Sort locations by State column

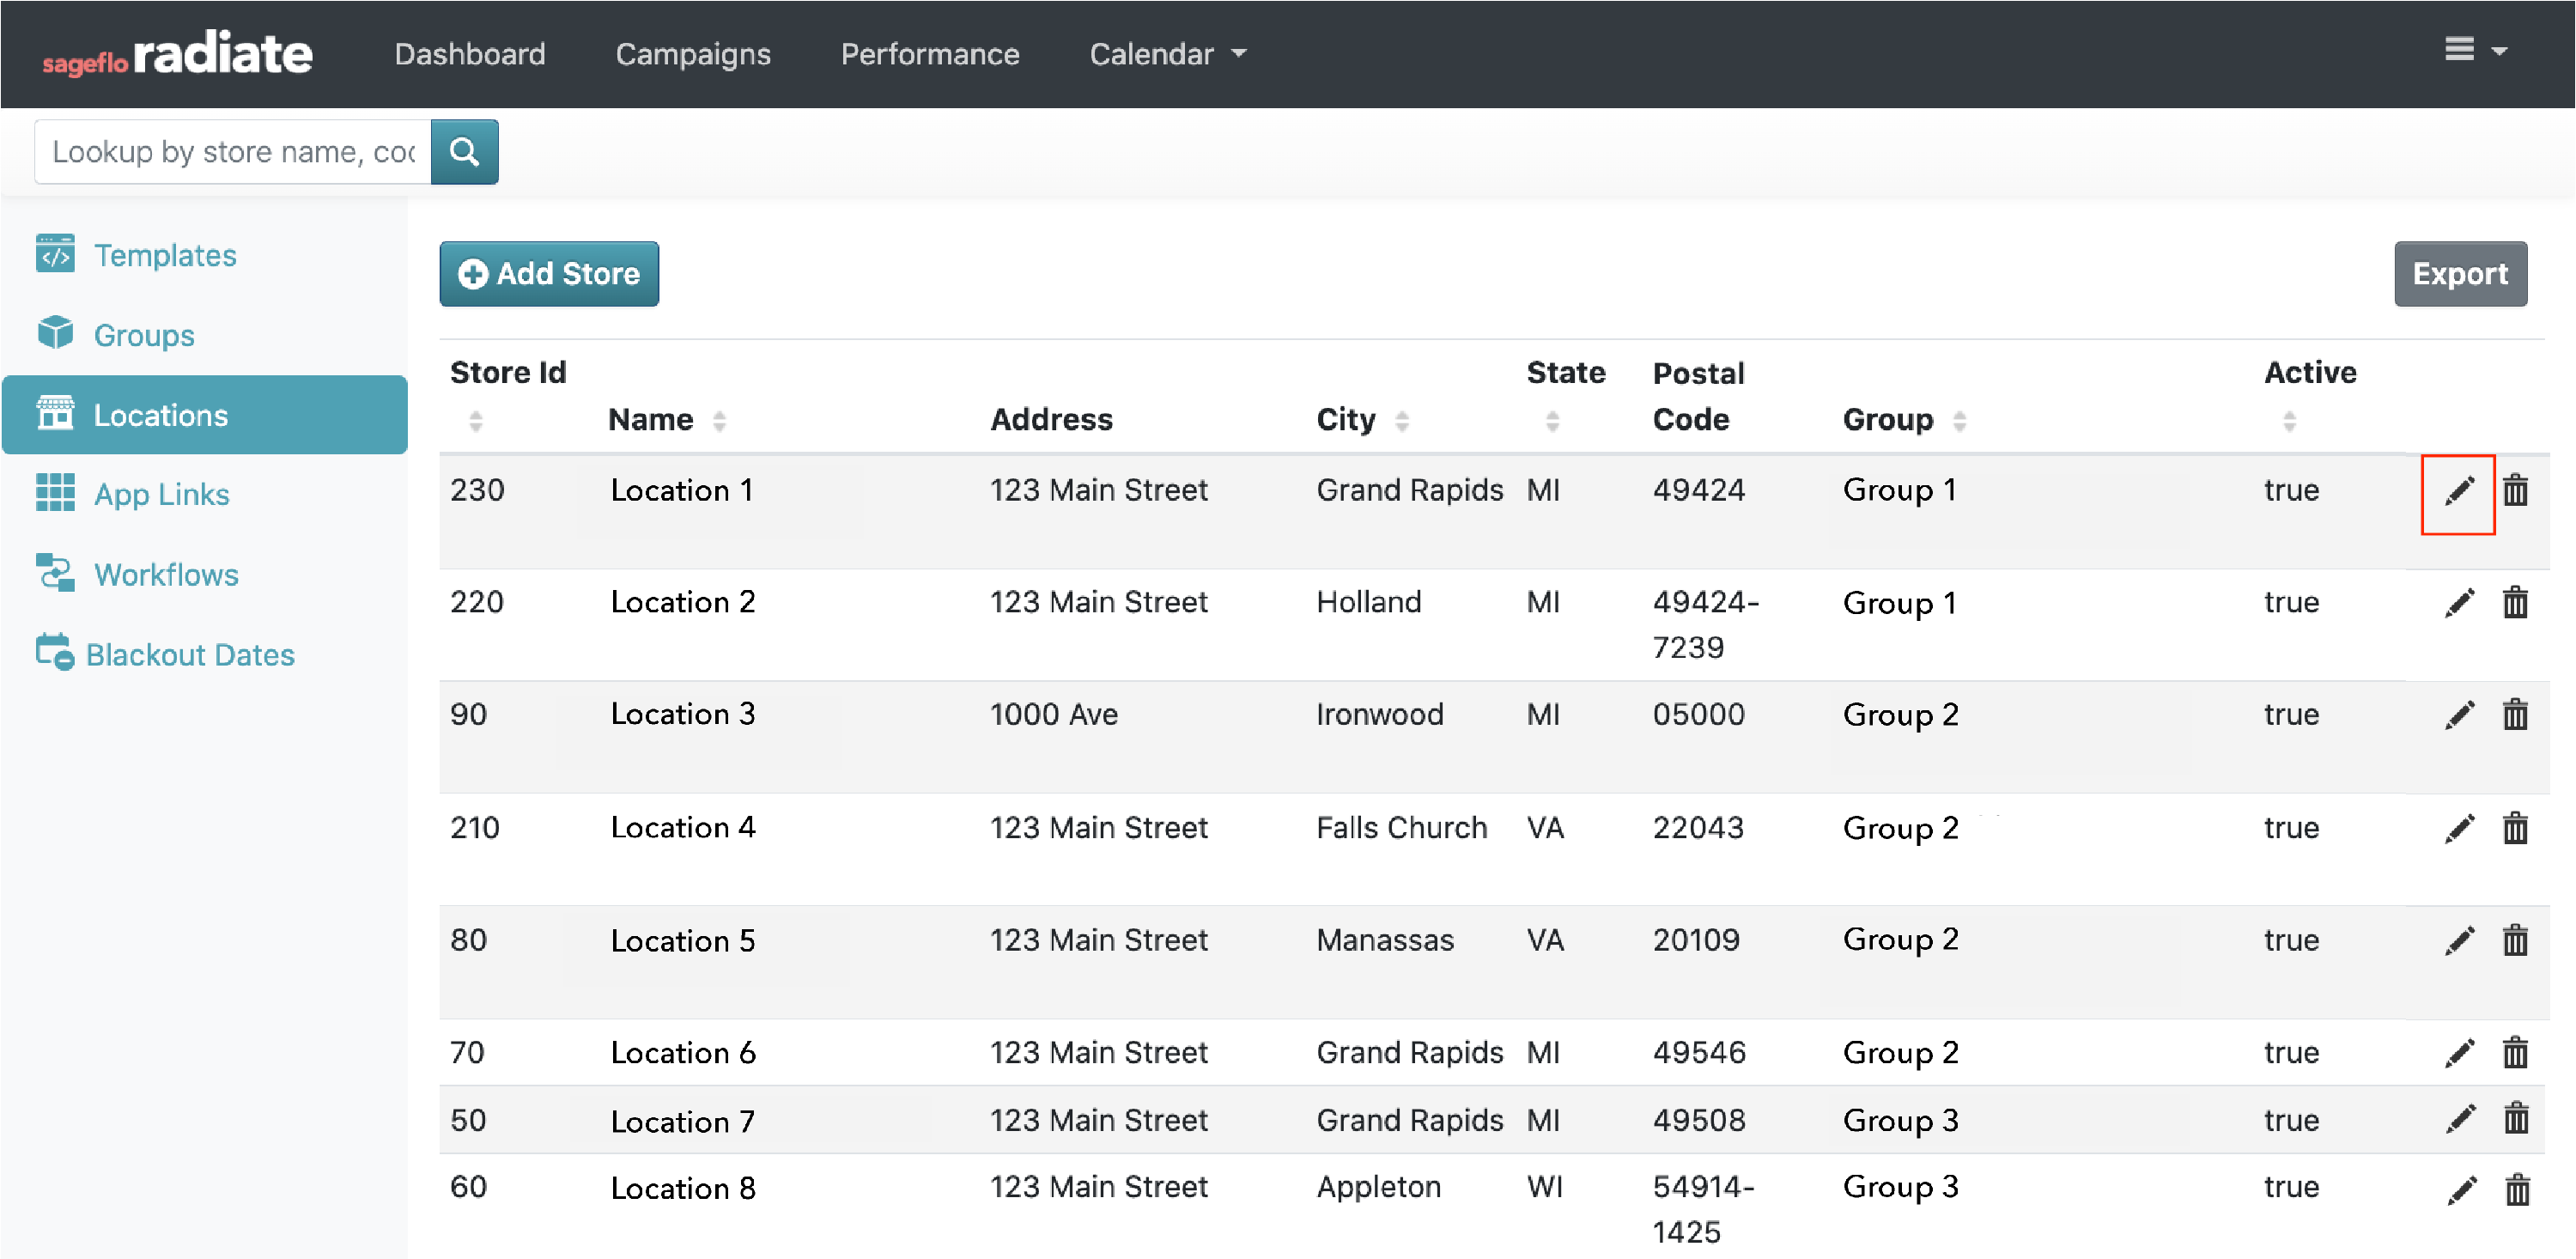pyautogui.click(x=1552, y=420)
